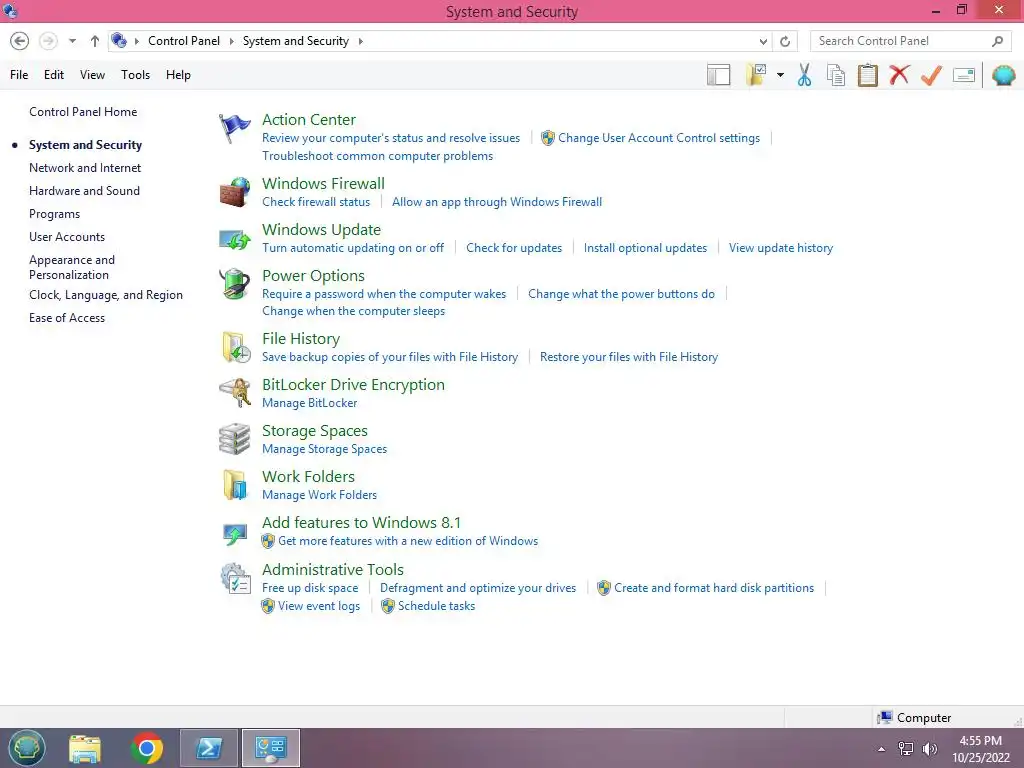This screenshot has width=1024, height=768.
Task: Click the Power Options battery icon
Action: coord(234,285)
